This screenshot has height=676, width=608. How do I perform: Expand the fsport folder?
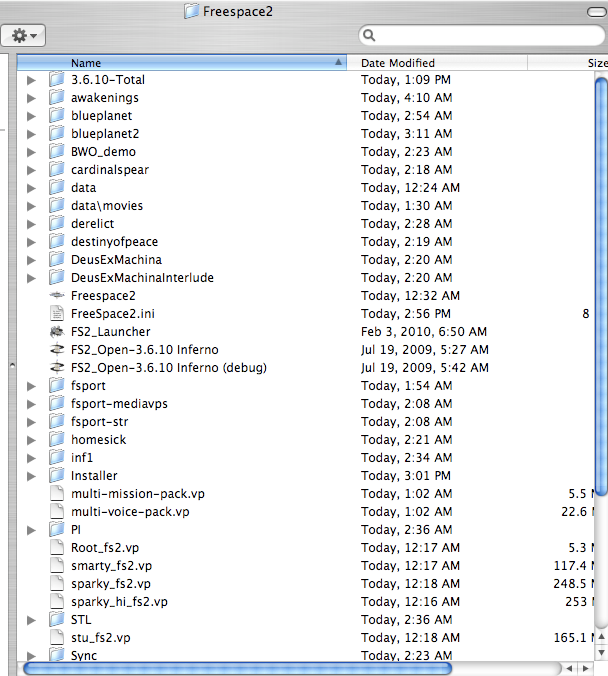pos(31,386)
